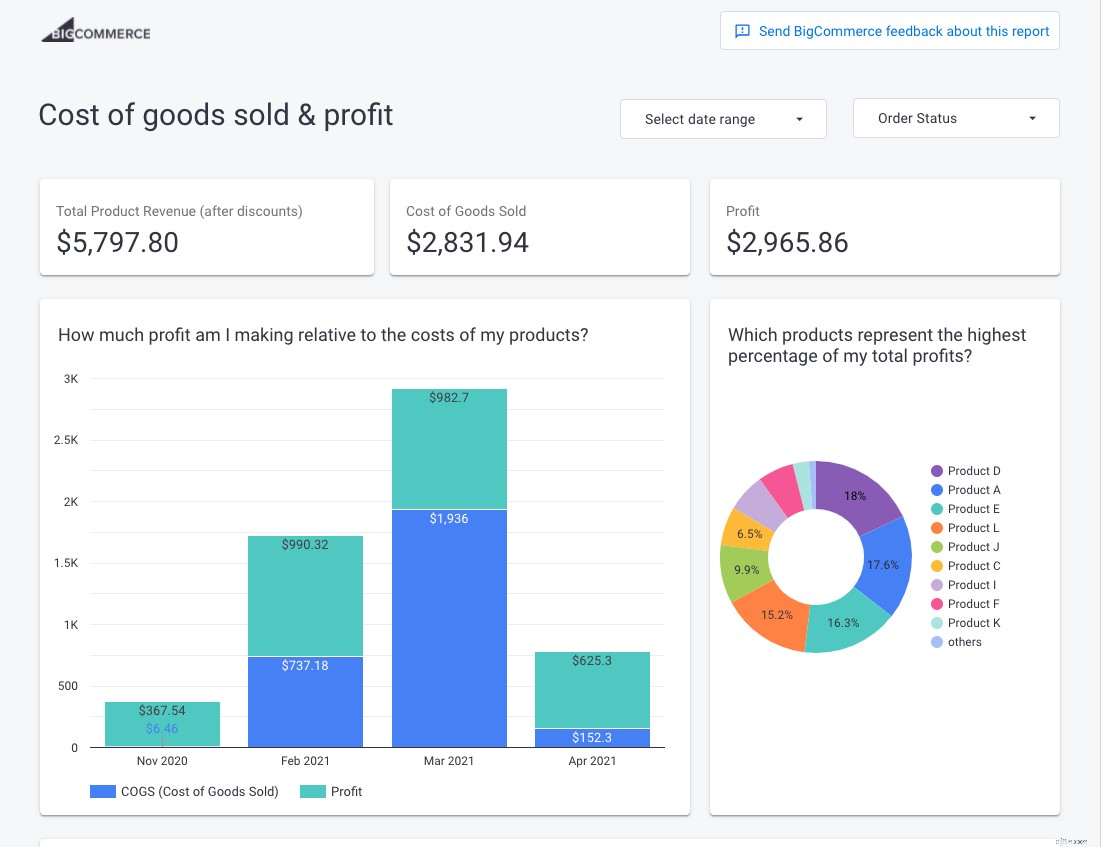Click the BigCommerce logo
The image size is (1101, 847).
(x=95, y=30)
